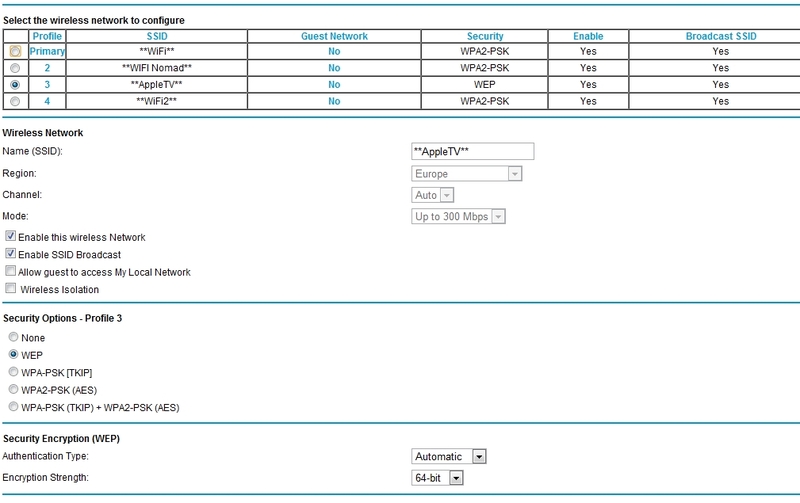Screen dimensions: 800x503
Task: Select profile 3 radio button
Action: click(x=15, y=85)
